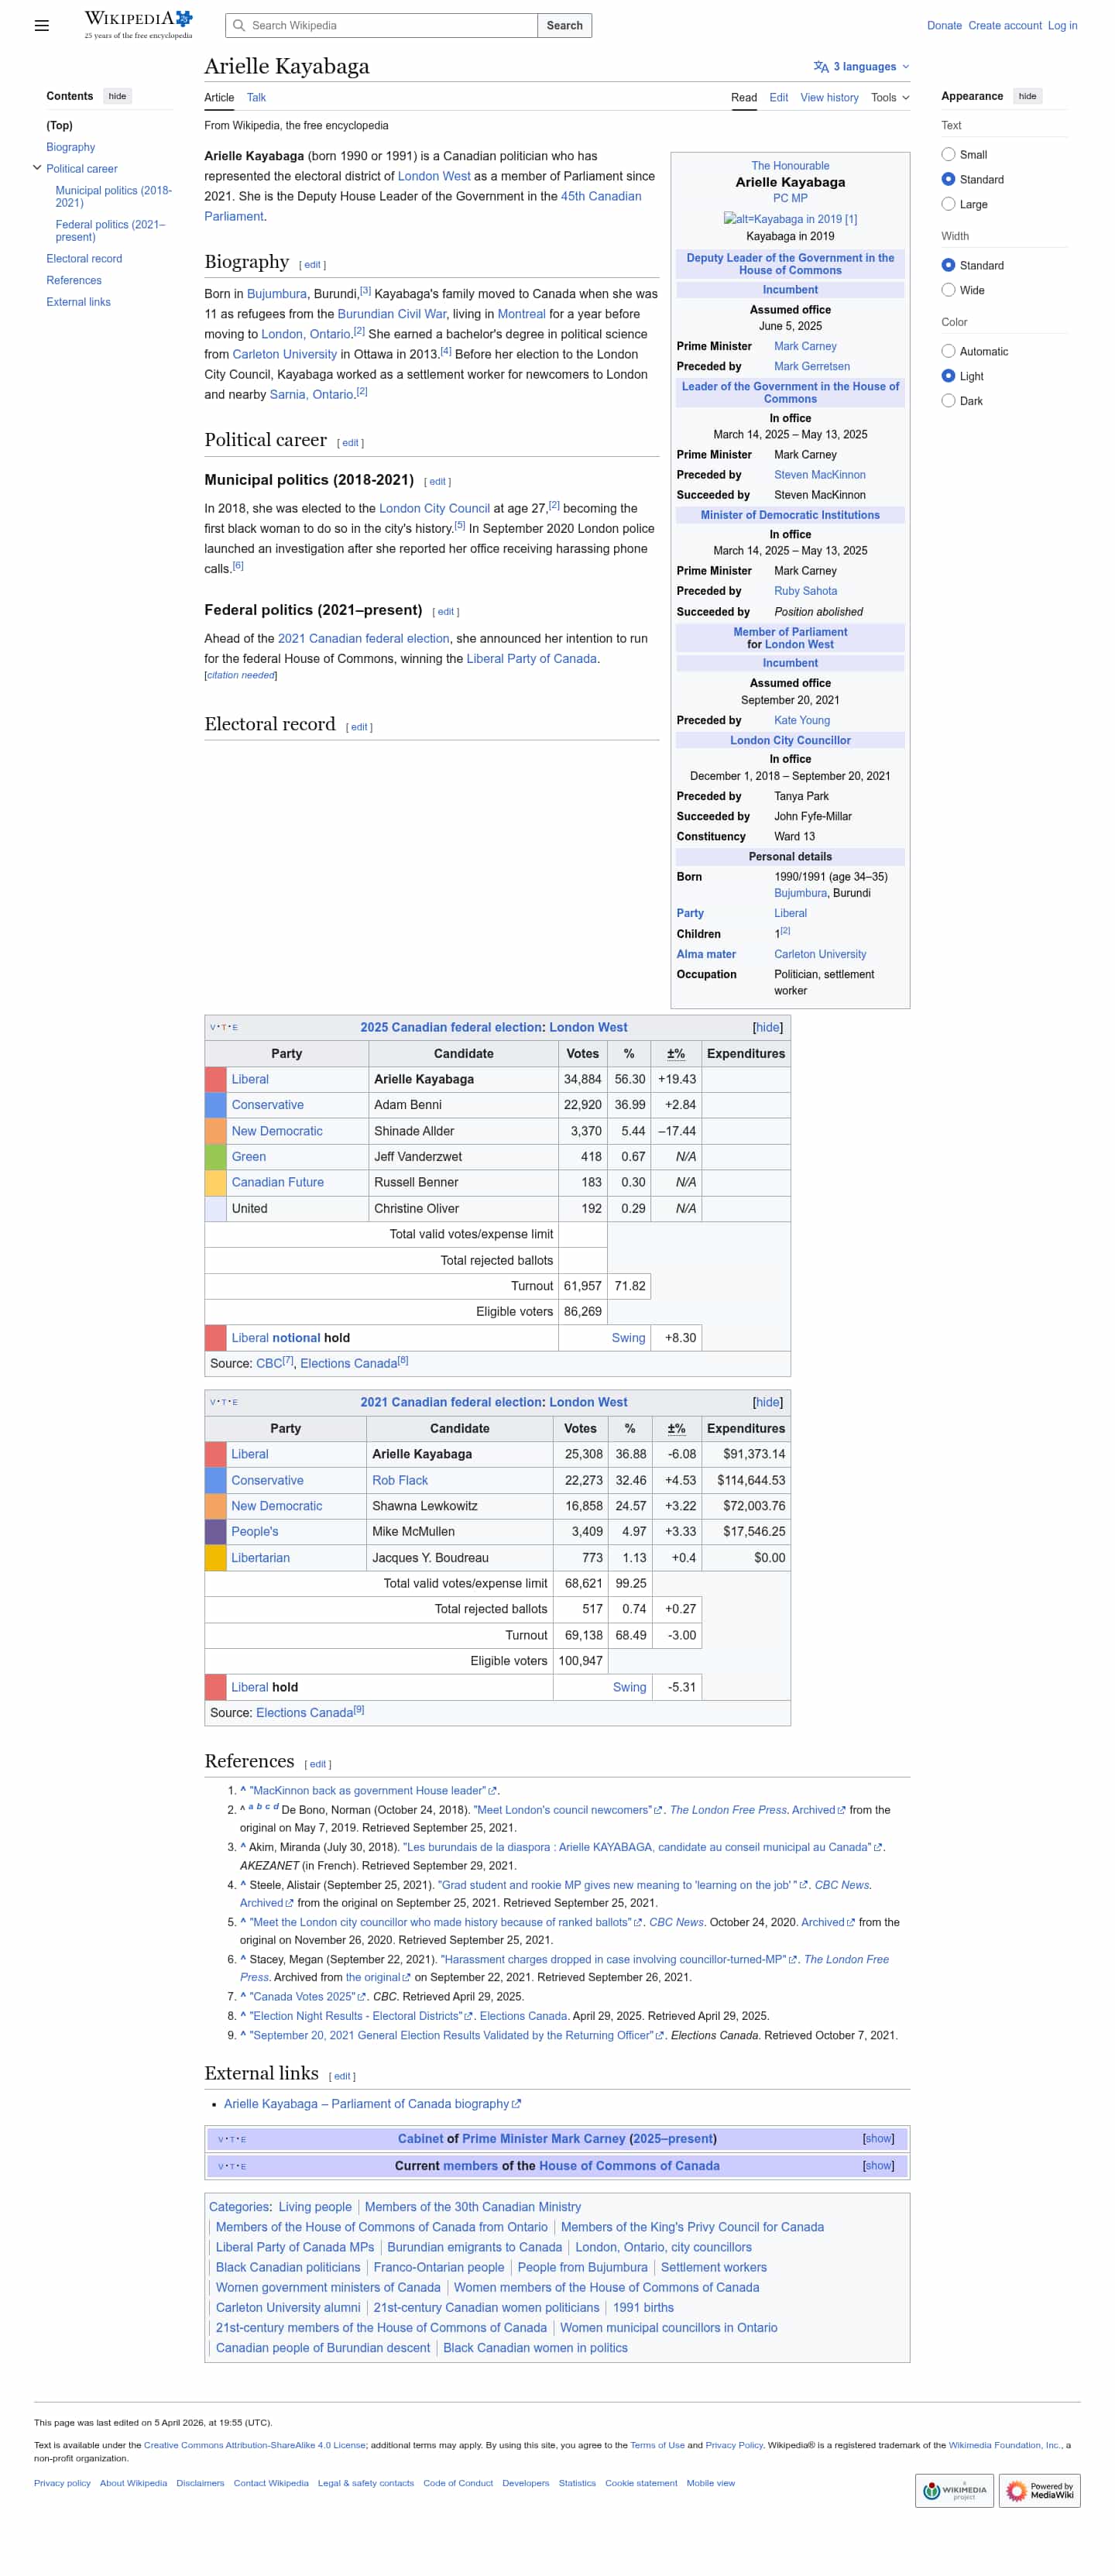Choose the Light color theme

(948, 376)
